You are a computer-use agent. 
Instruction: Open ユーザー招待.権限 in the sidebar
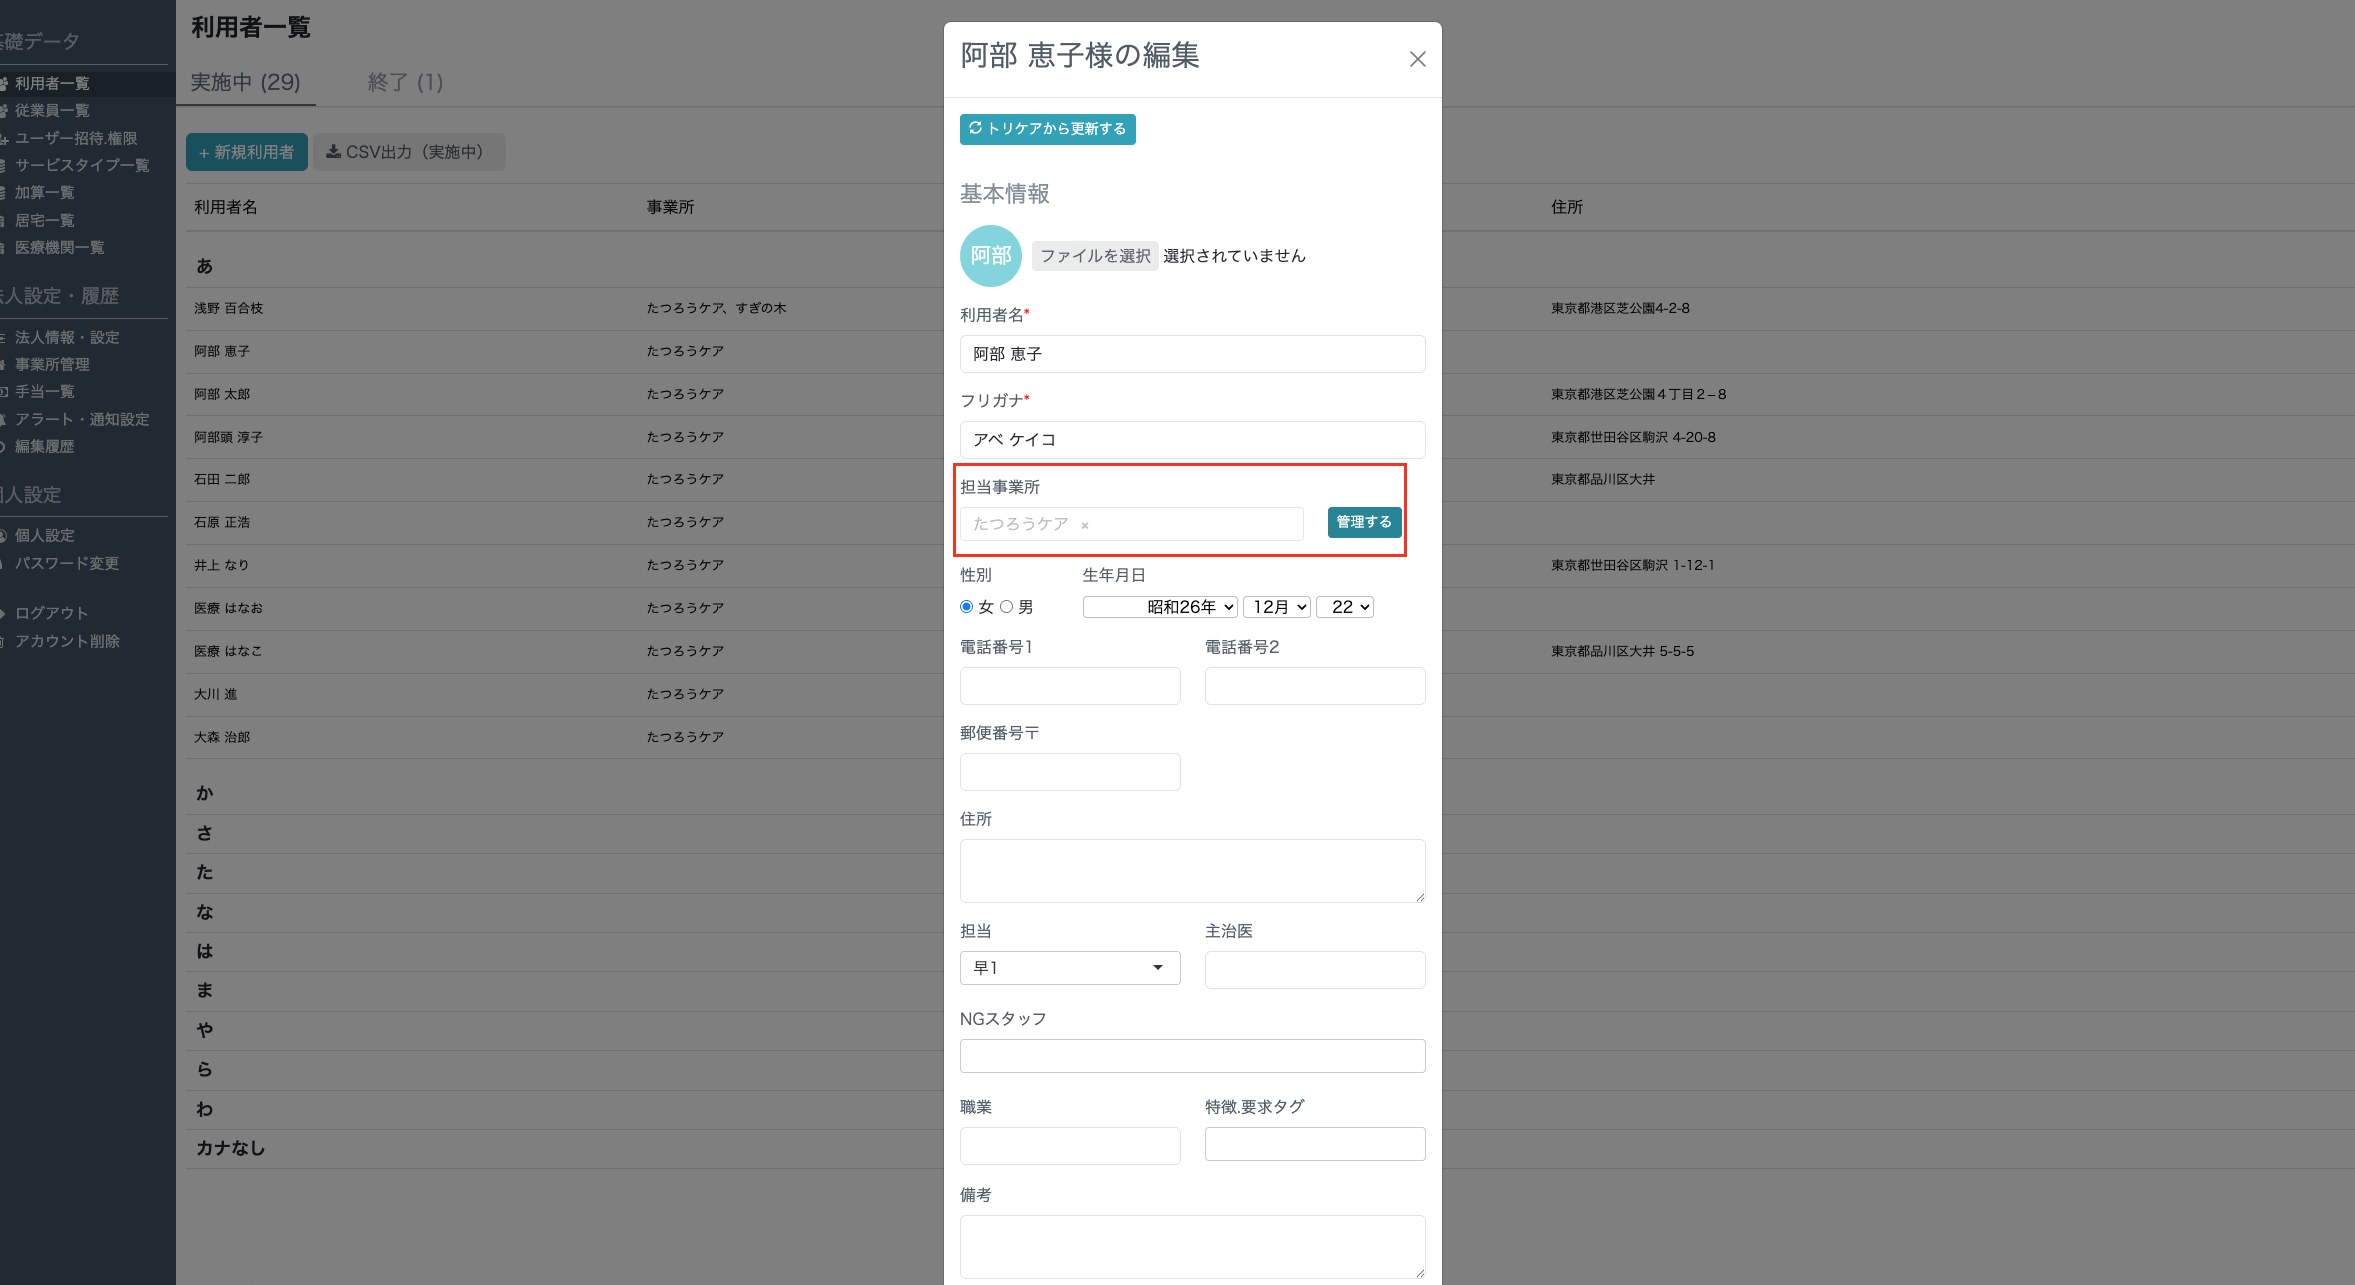(76, 138)
